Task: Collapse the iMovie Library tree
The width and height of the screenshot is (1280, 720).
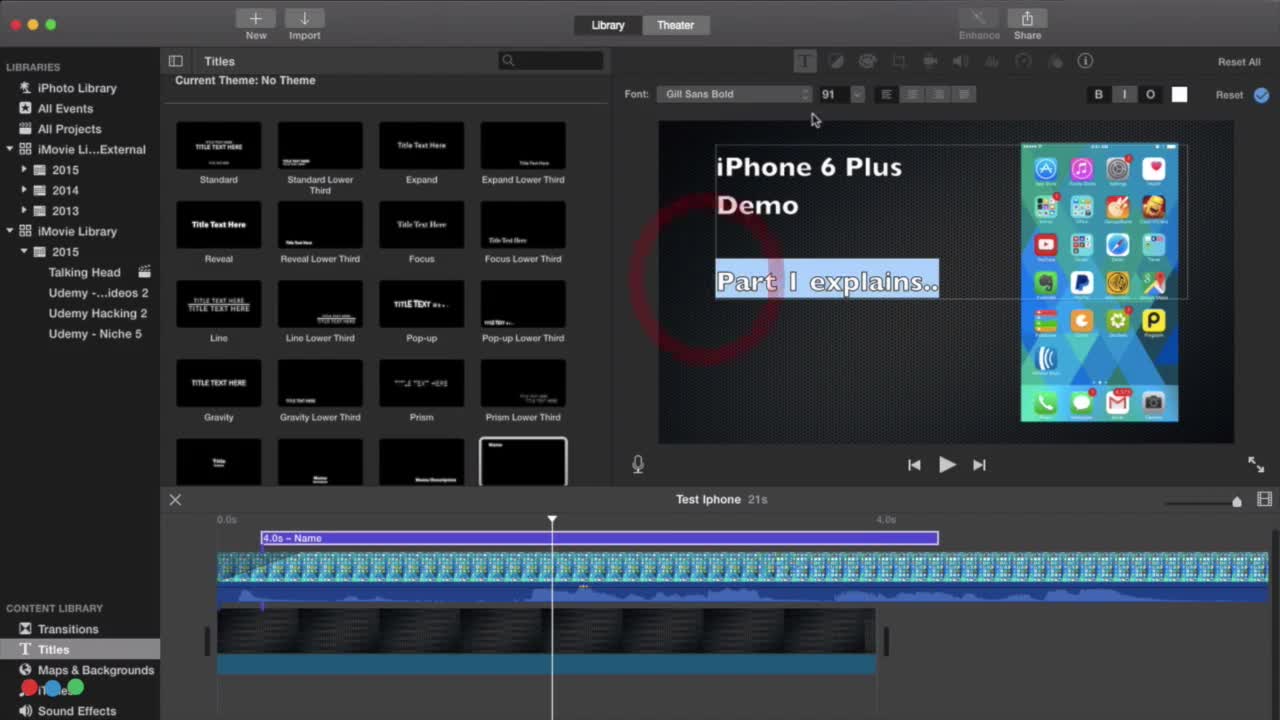Action: [10, 231]
